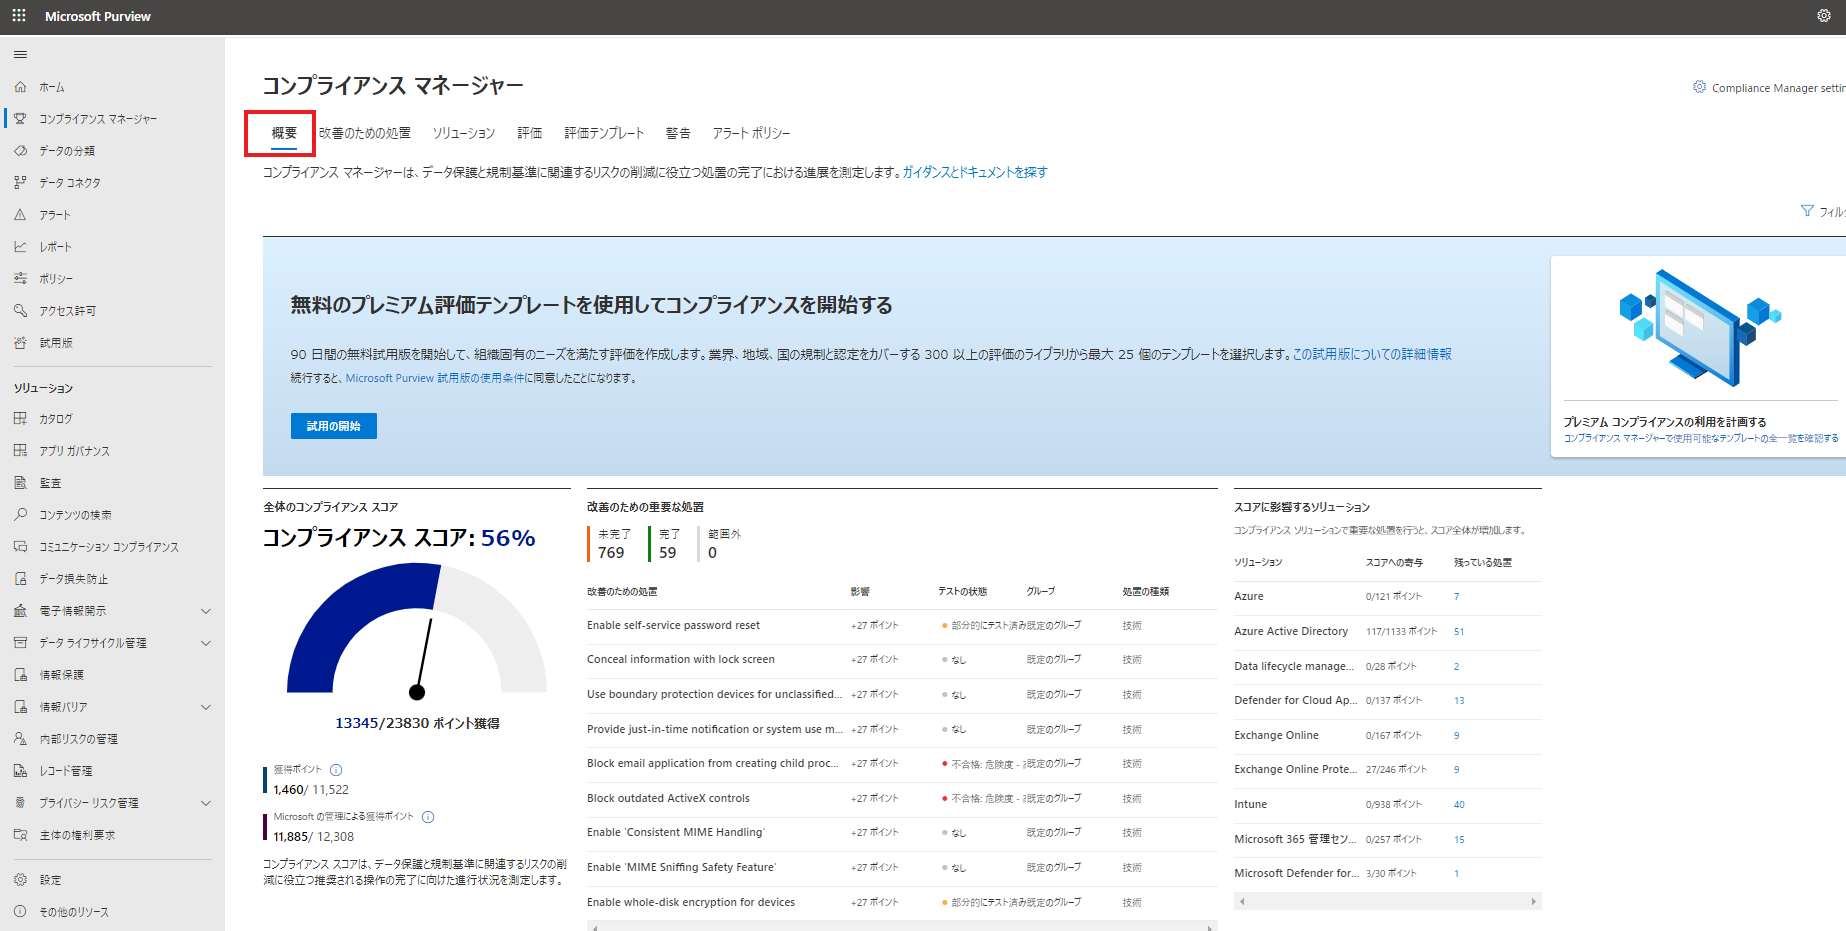Image resolution: width=1846 pixels, height=931 pixels.
Task: Click the データ損失防止 icon
Action: coord(20,579)
